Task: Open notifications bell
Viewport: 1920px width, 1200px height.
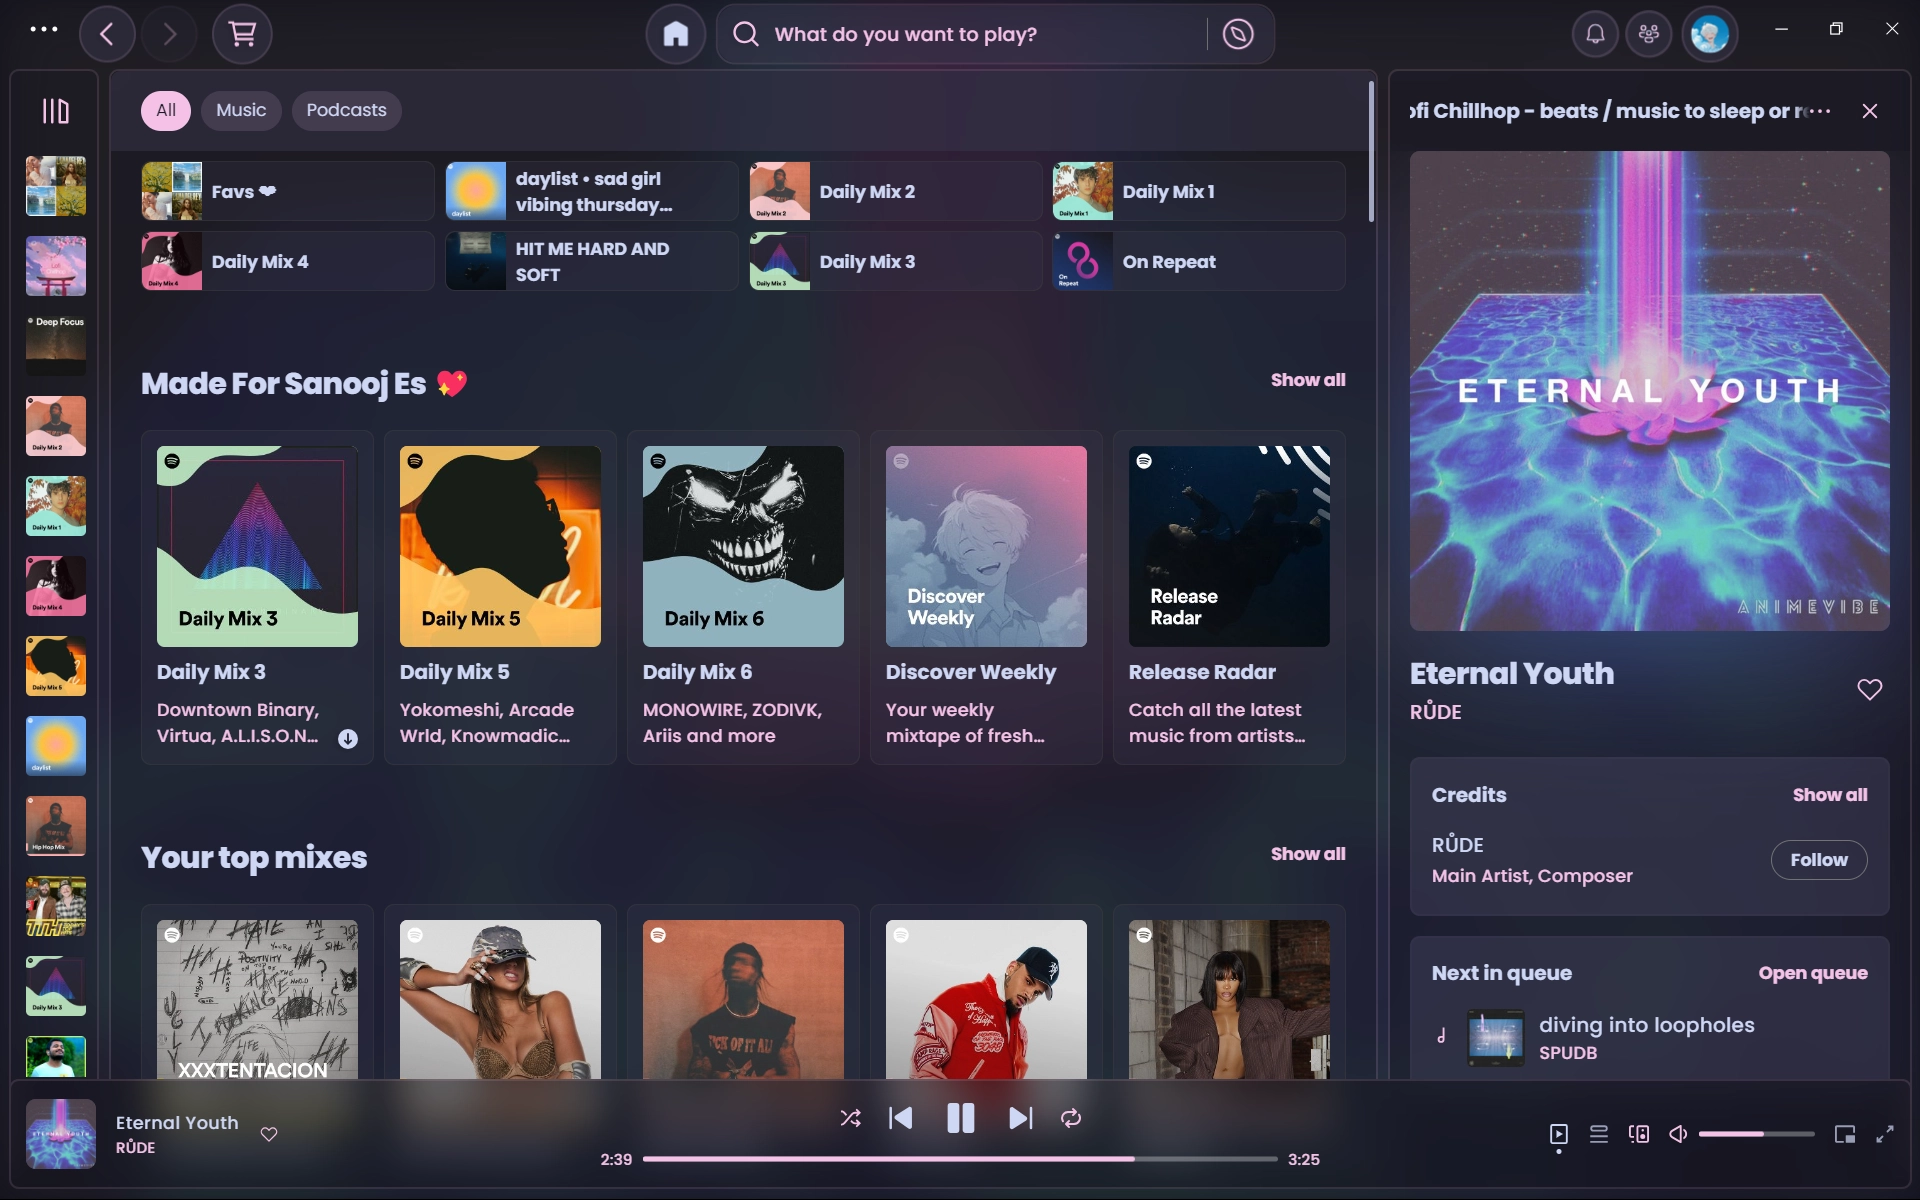Action: [x=1595, y=34]
